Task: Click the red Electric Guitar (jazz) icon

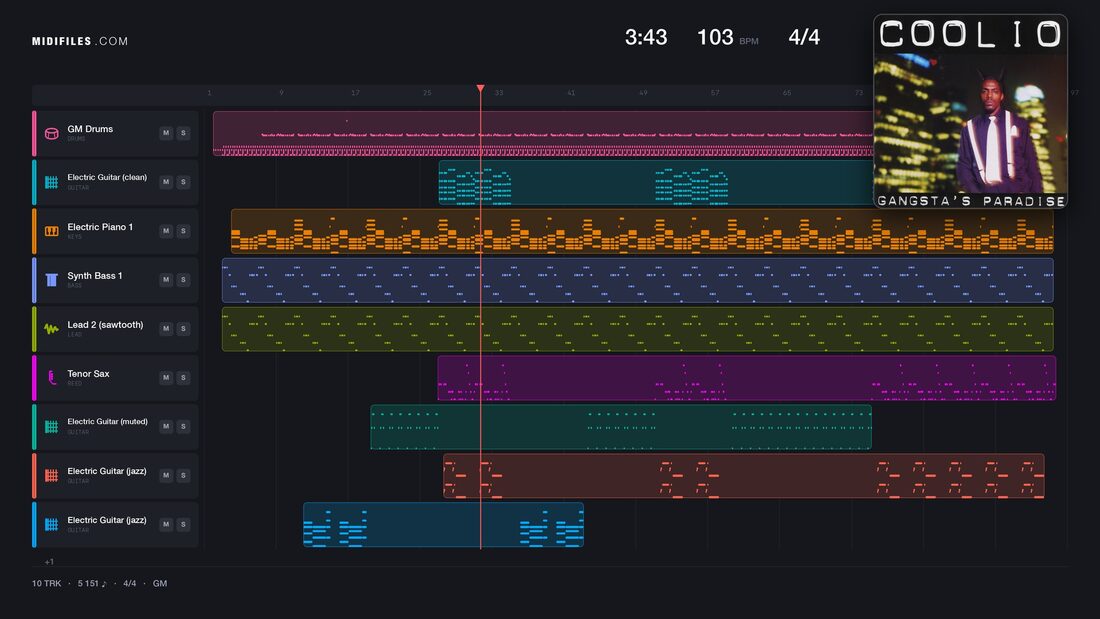Action: 51,475
